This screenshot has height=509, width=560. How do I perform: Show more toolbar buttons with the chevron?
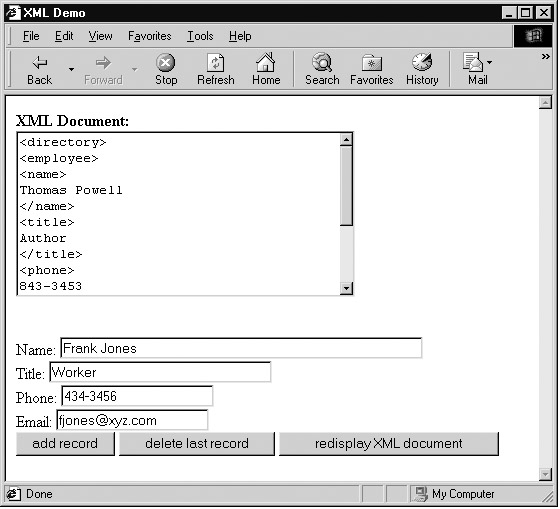point(545,56)
